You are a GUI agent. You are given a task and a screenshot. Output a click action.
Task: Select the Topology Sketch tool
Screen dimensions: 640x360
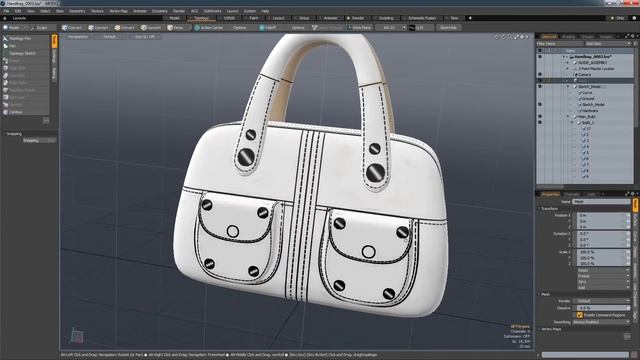pyautogui.click(x=25, y=53)
